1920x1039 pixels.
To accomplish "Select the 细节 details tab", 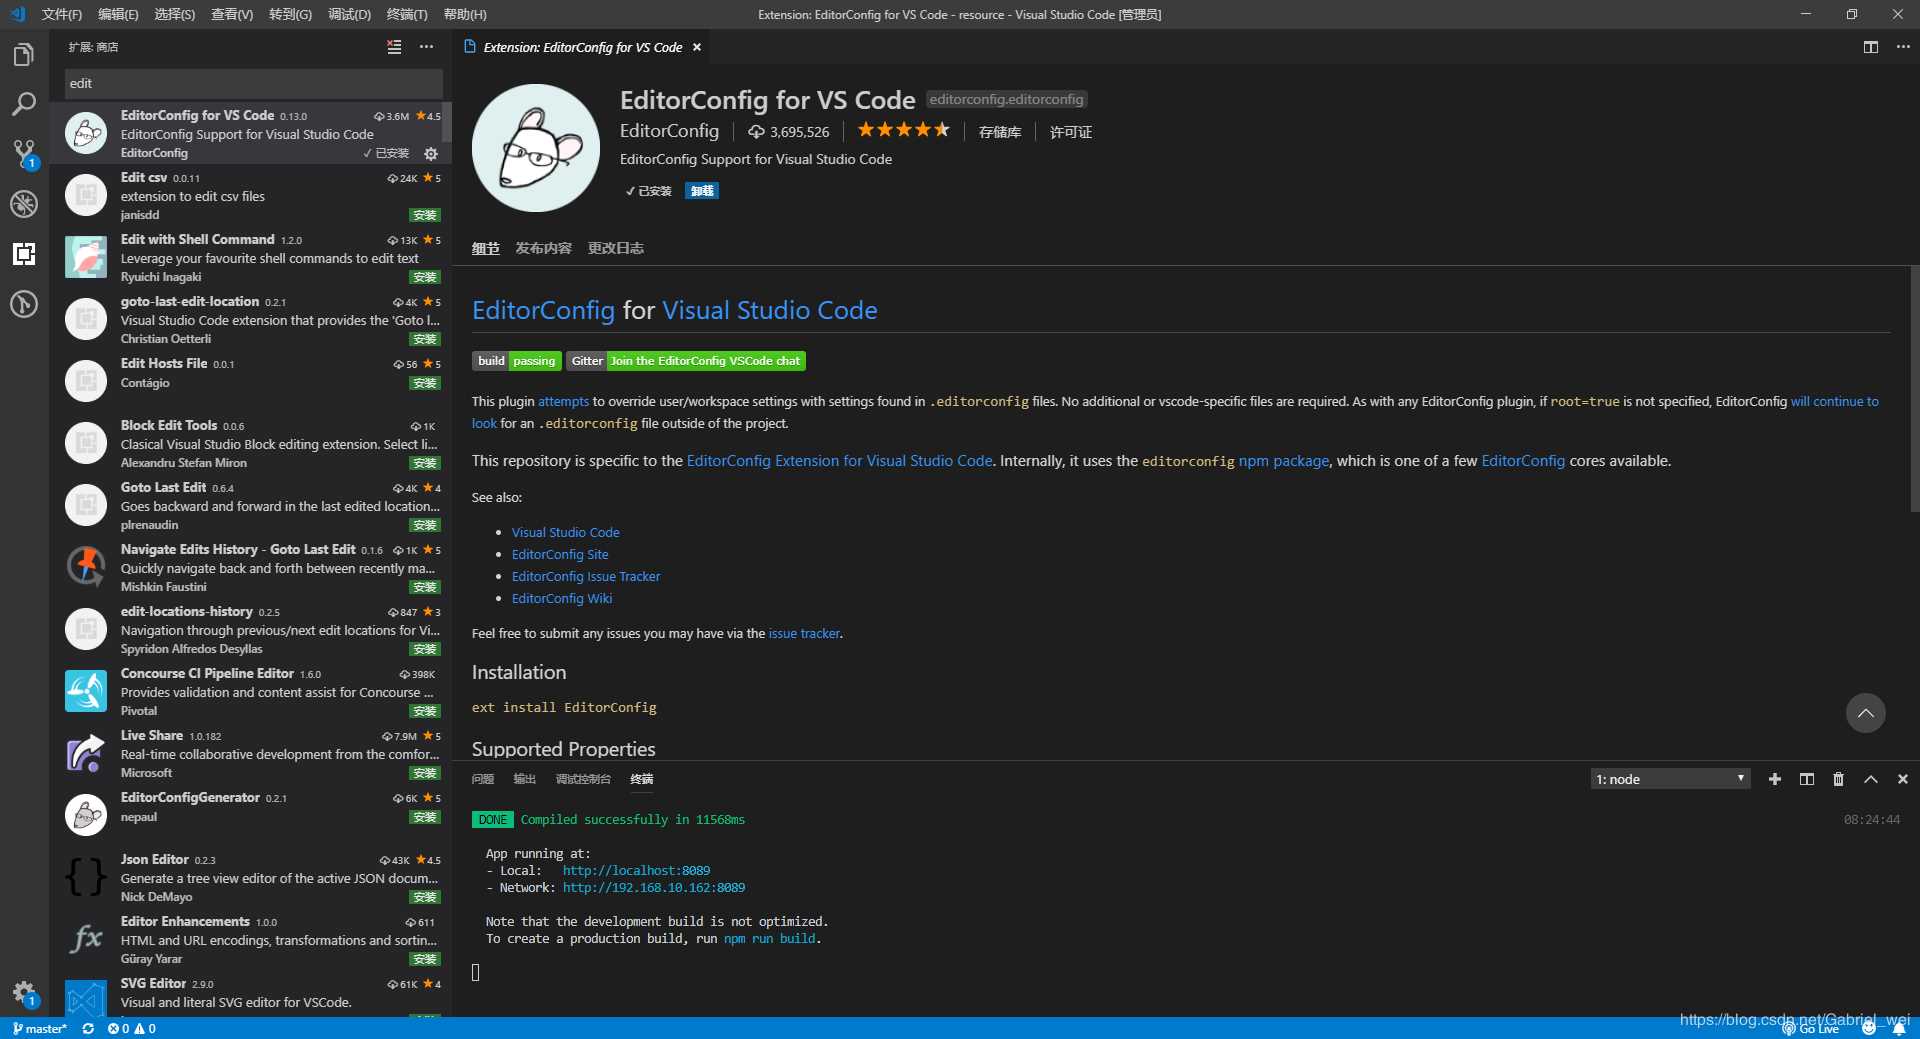I will 486,248.
